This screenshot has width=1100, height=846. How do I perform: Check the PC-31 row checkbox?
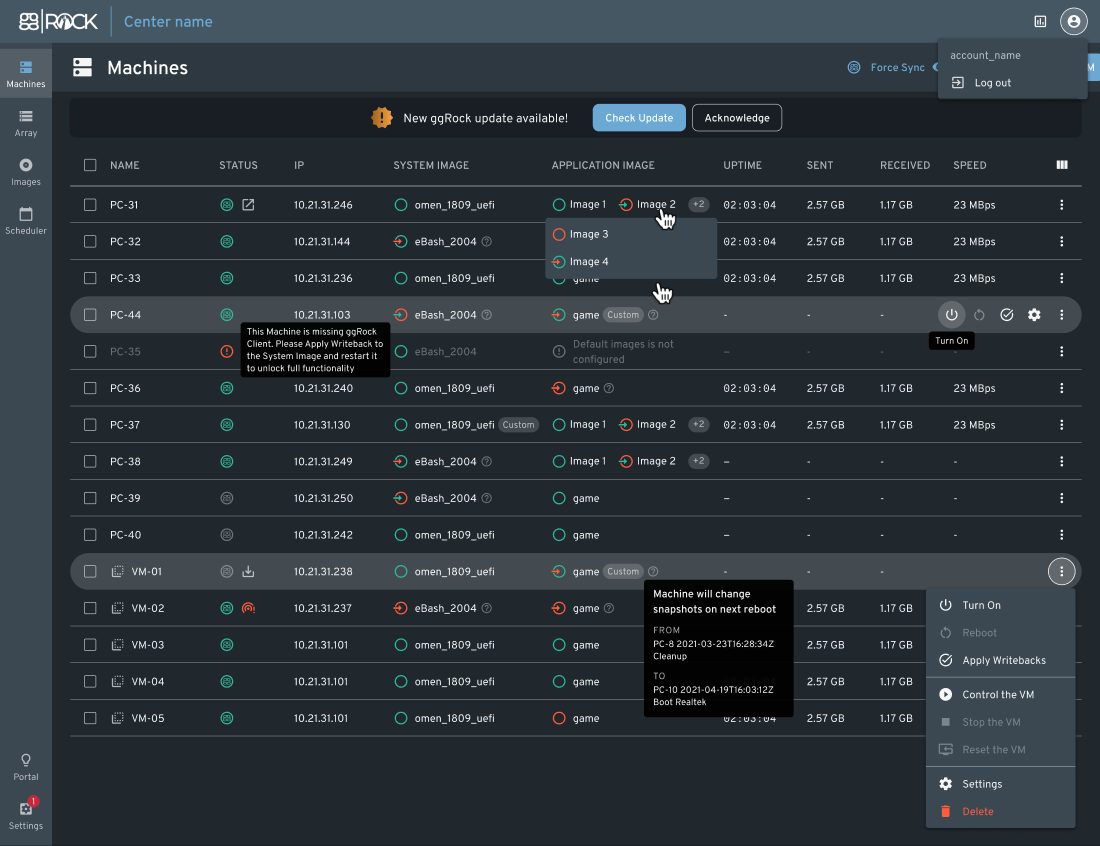[90, 205]
